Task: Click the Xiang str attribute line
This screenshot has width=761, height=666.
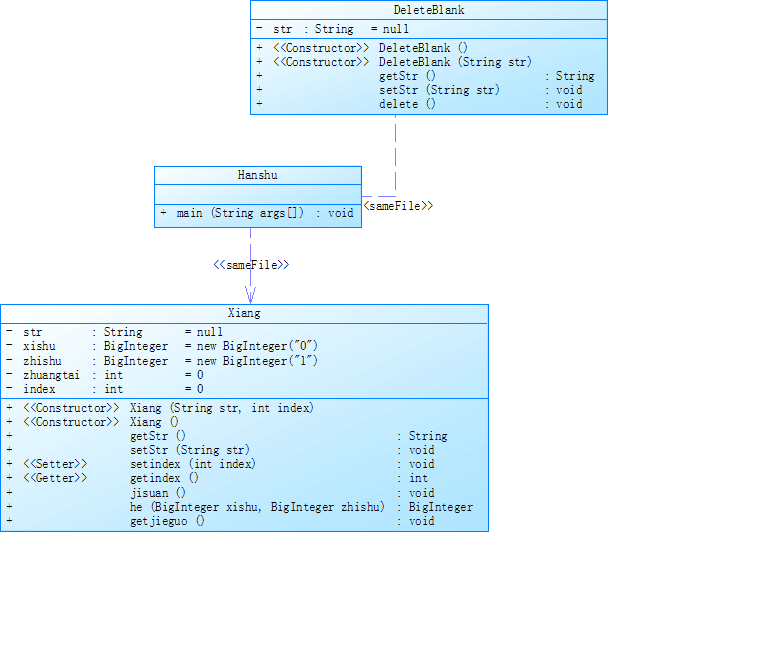Action: (115, 332)
